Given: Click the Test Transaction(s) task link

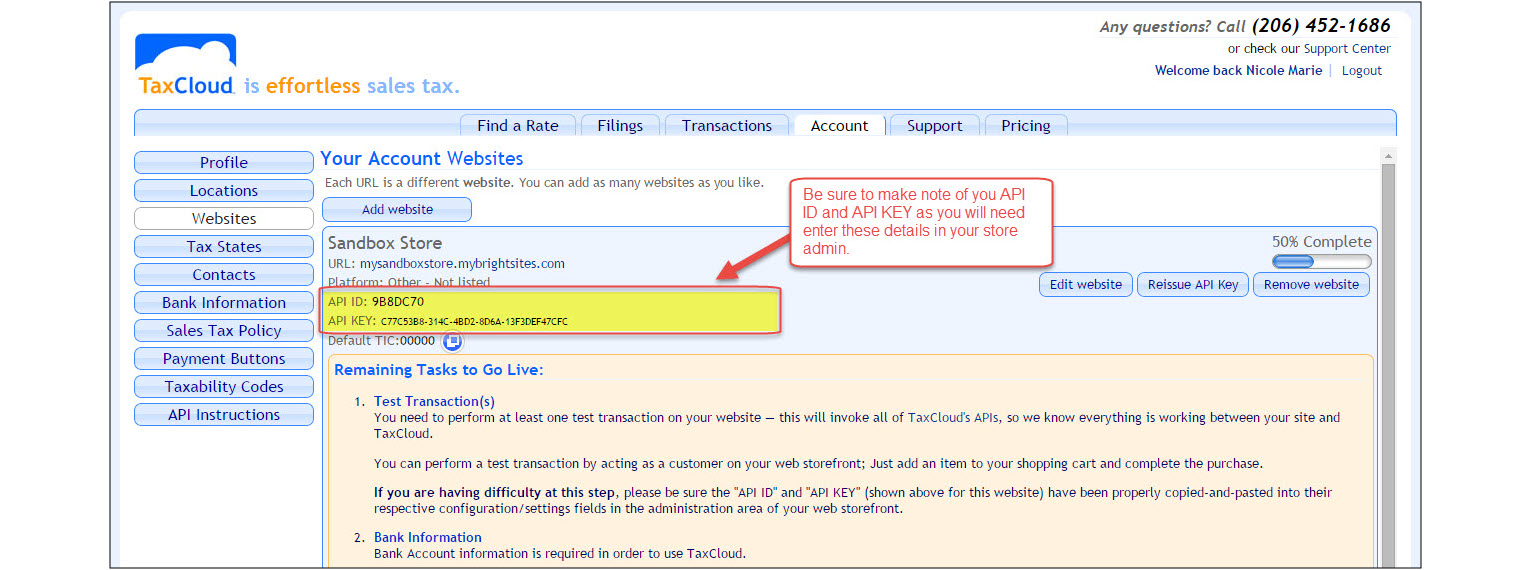Looking at the screenshot, I should (434, 401).
